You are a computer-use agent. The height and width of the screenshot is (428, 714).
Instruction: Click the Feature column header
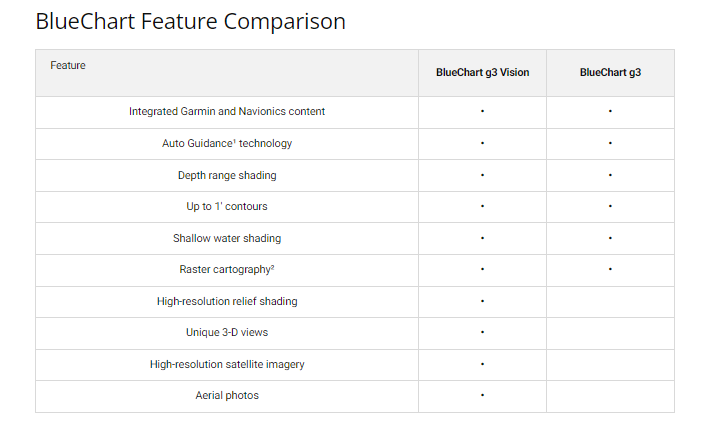(x=68, y=66)
